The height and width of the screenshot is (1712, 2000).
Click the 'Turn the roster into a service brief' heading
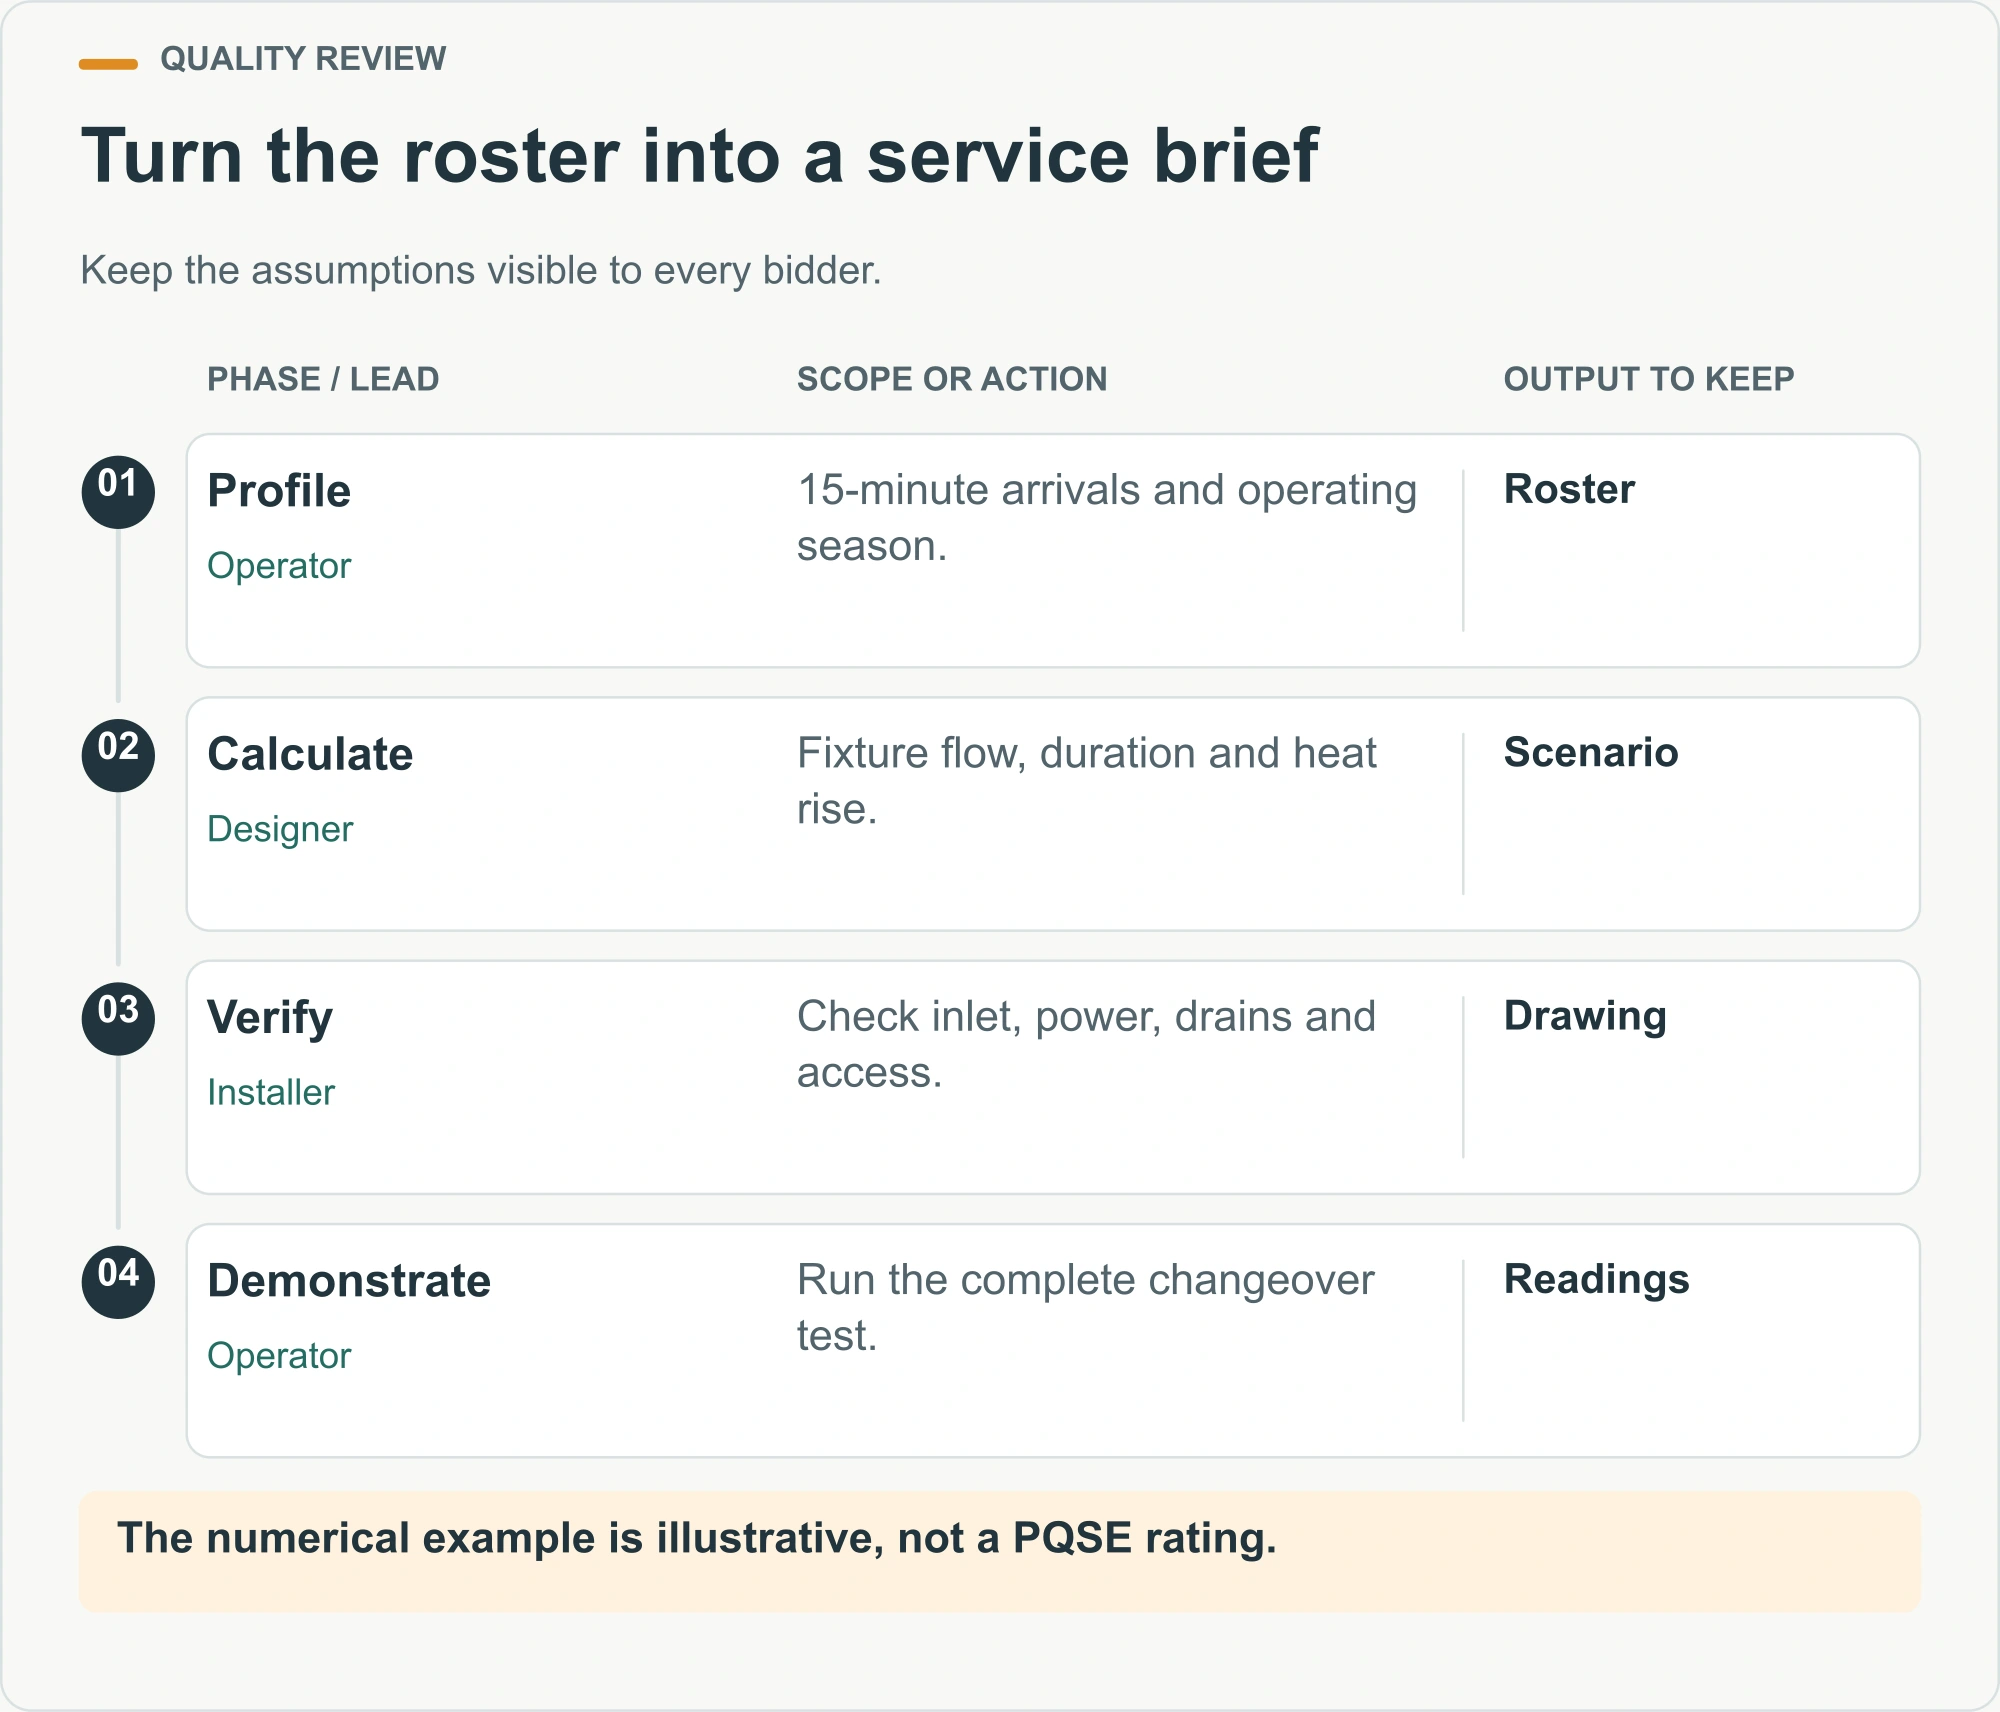click(x=700, y=156)
